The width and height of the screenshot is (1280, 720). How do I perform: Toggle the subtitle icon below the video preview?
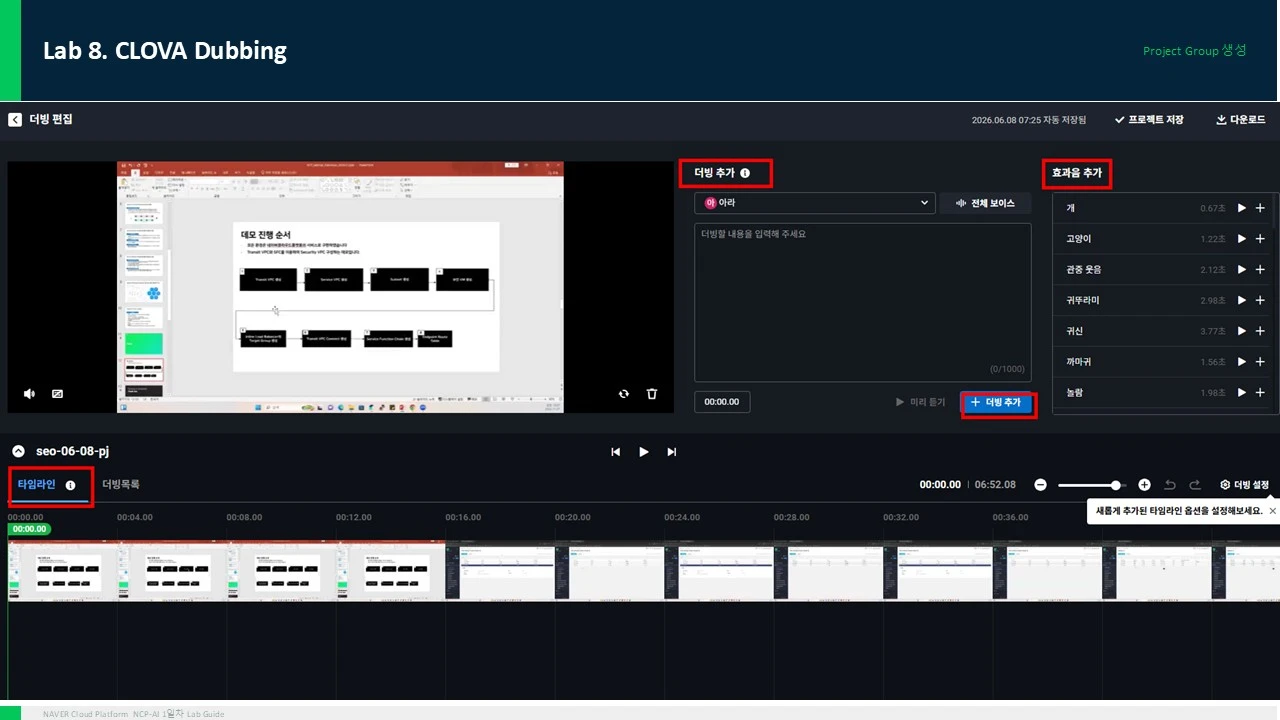(57, 394)
